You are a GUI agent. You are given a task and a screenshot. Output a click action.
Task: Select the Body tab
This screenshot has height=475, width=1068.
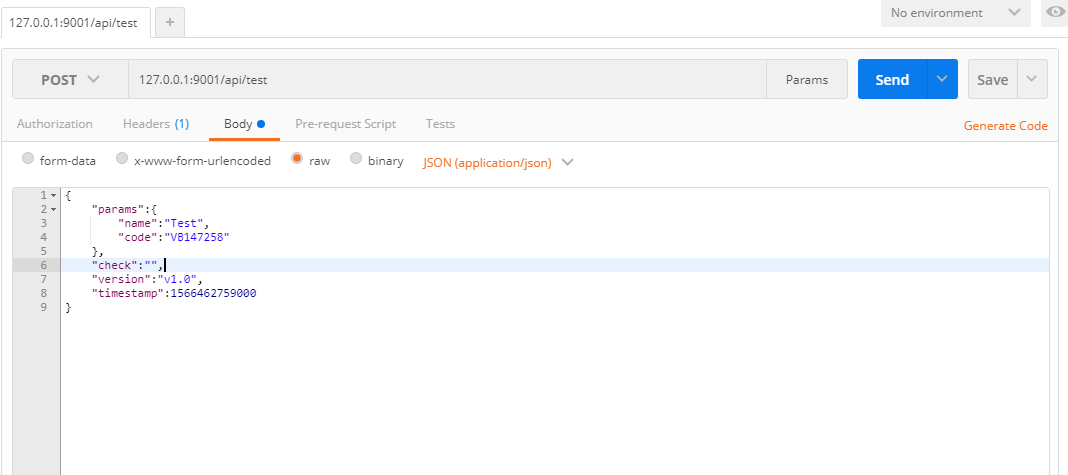point(244,124)
